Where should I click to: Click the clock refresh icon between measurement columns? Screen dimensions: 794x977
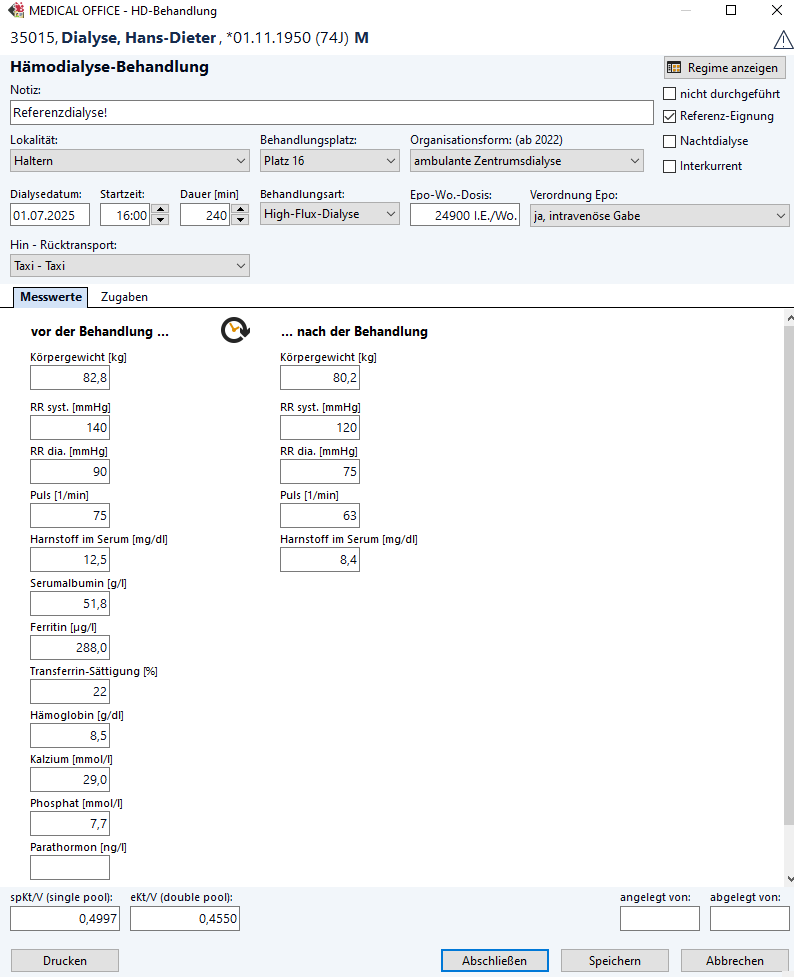pyautogui.click(x=235, y=331)
